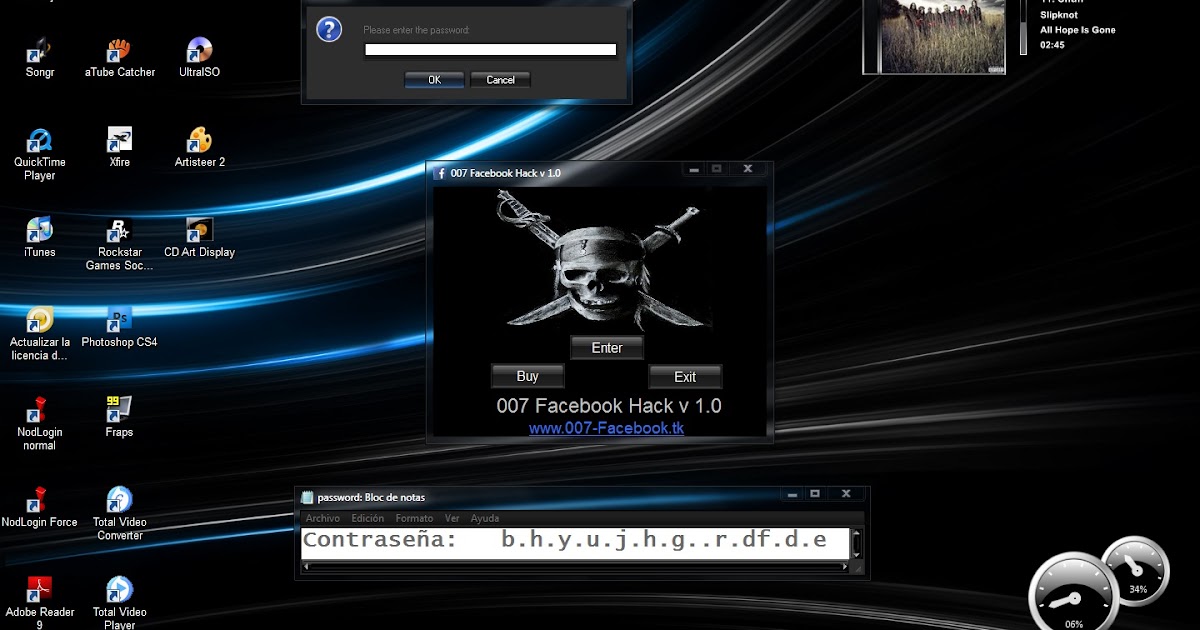
Task: Click the 007 Facebook Hack v 1.0 heading text
Action: 608,406
